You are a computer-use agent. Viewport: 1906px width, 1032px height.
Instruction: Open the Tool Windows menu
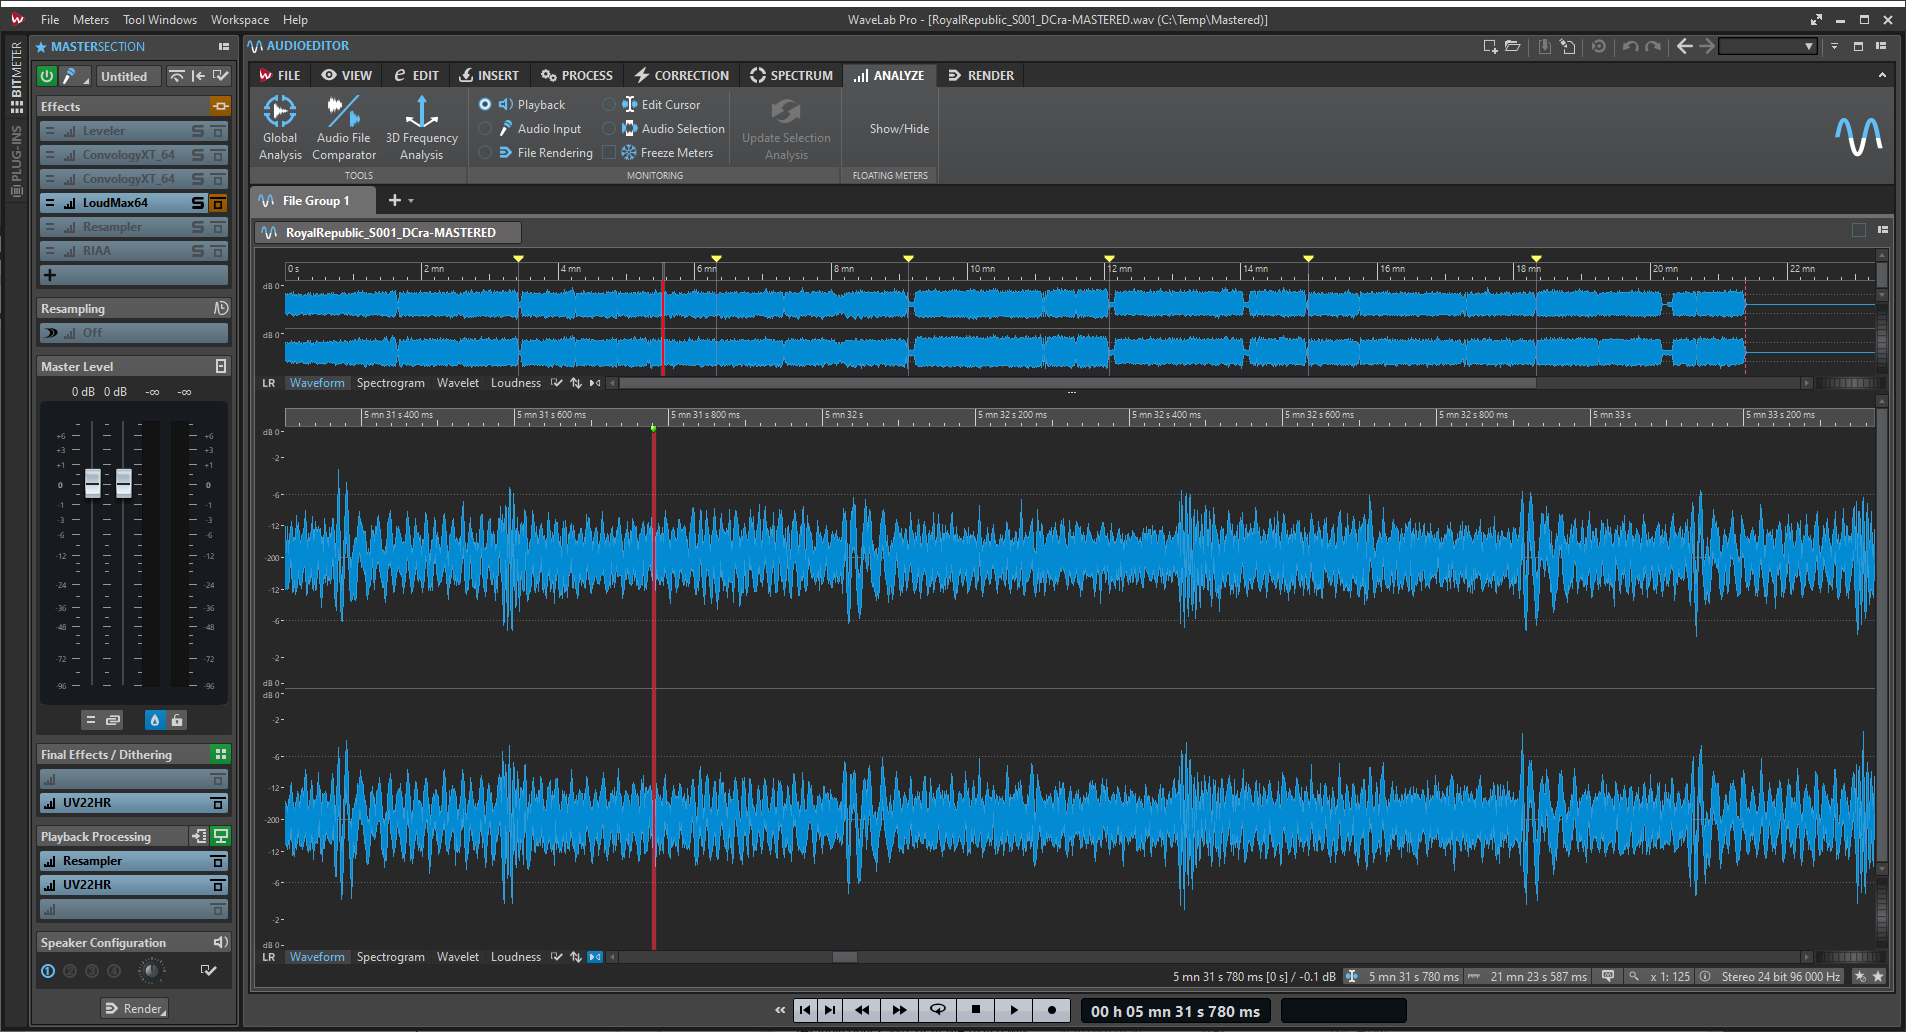(x=160, y=19)
